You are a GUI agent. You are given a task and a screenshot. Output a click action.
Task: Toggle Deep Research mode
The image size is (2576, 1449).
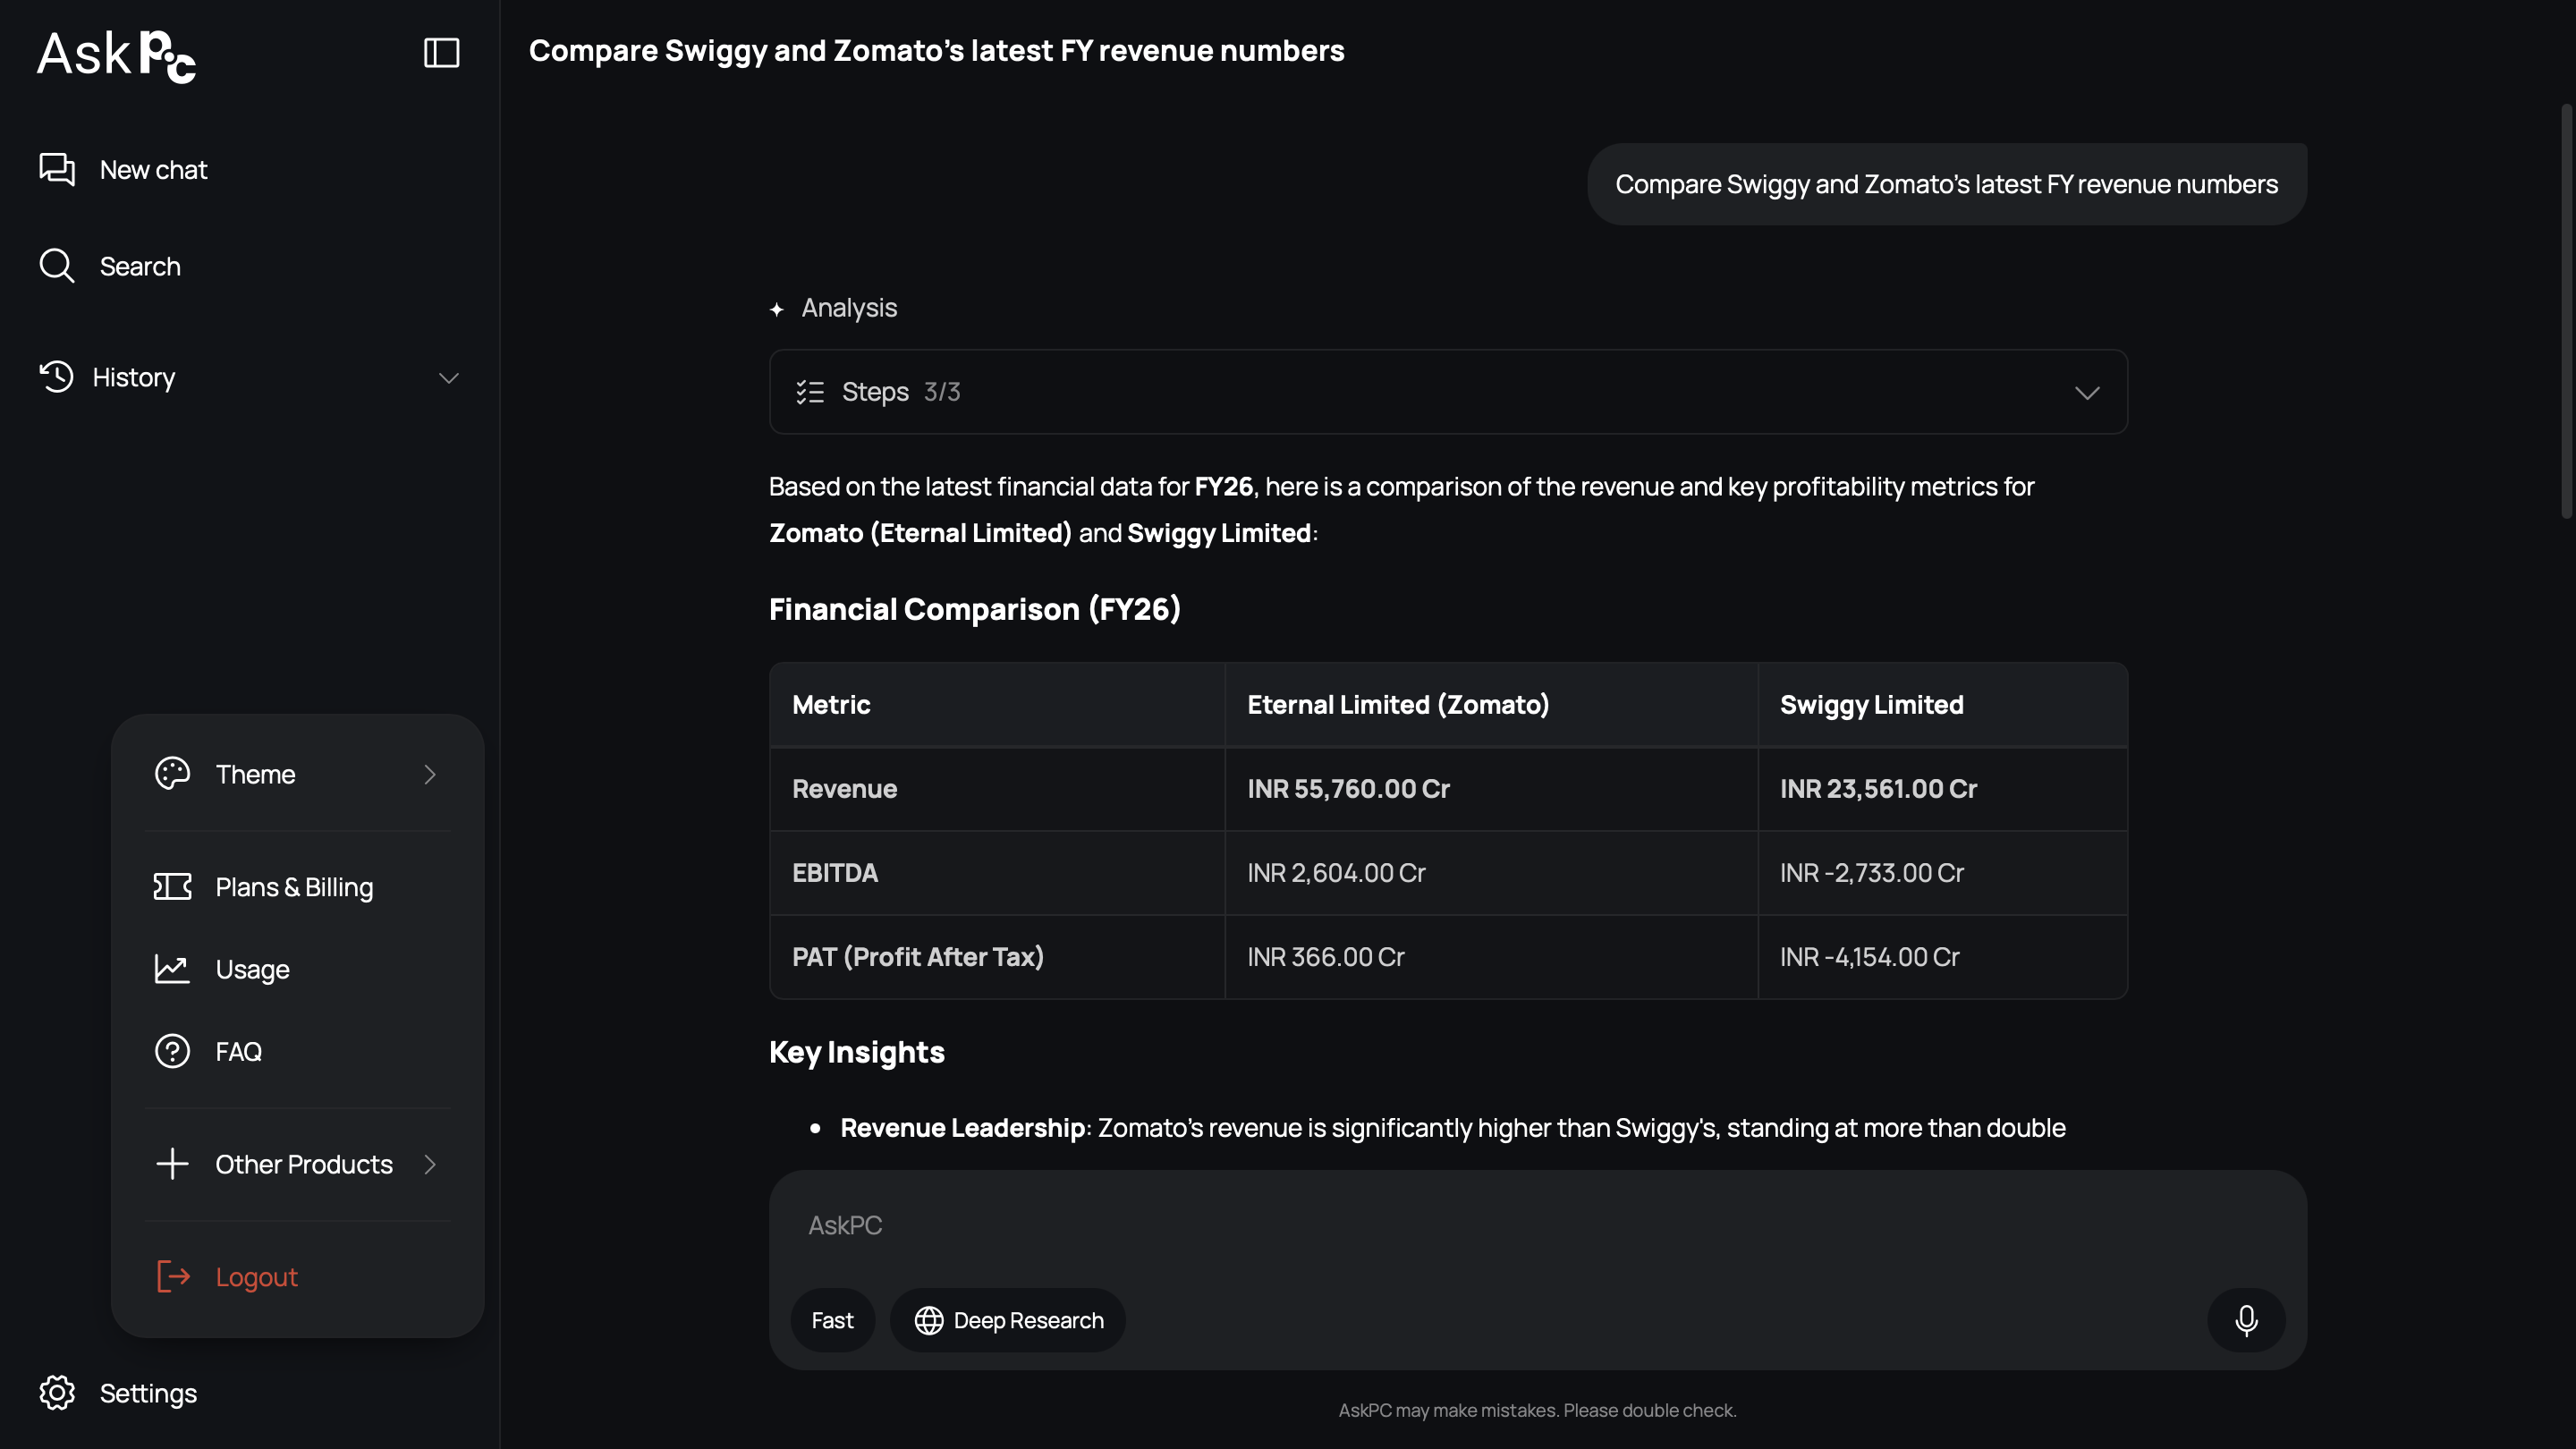(1008, 1320)
